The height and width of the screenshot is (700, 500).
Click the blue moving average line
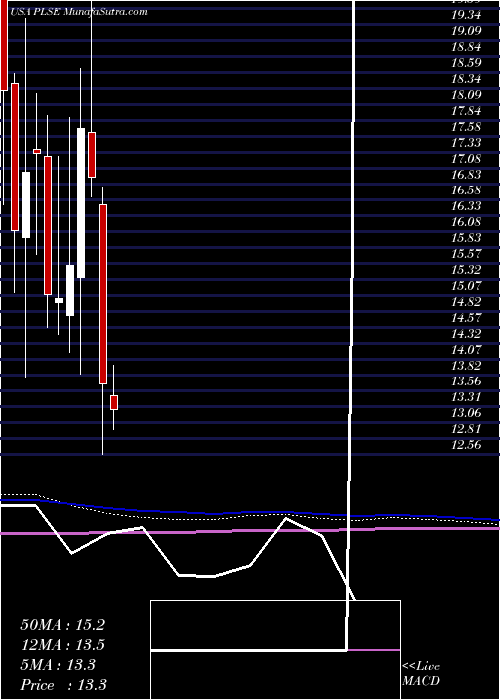click(x=250, y=512)
